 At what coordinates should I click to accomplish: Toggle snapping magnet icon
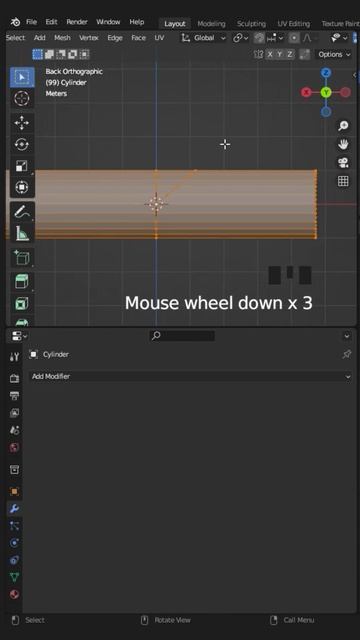click(x=259, y=38)
